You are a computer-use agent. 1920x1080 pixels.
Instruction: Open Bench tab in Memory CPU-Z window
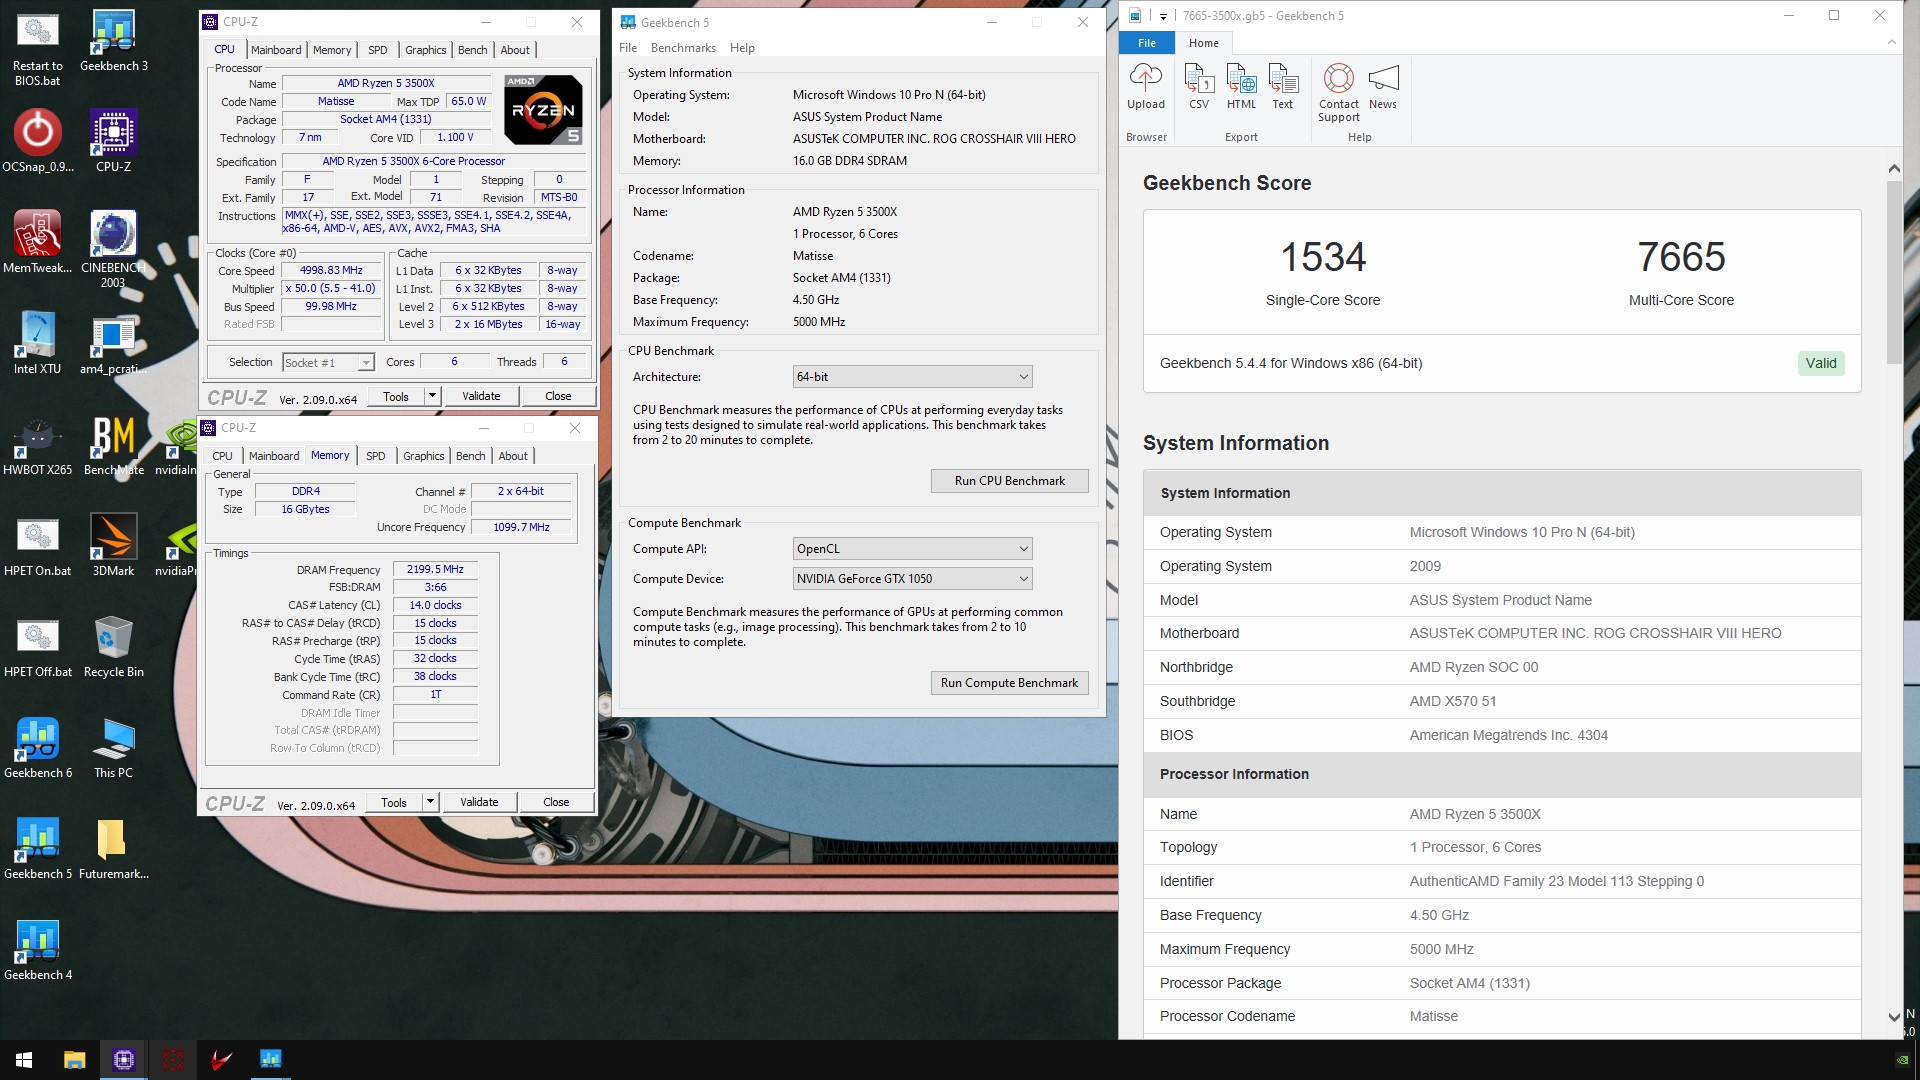tap(470, 456)
